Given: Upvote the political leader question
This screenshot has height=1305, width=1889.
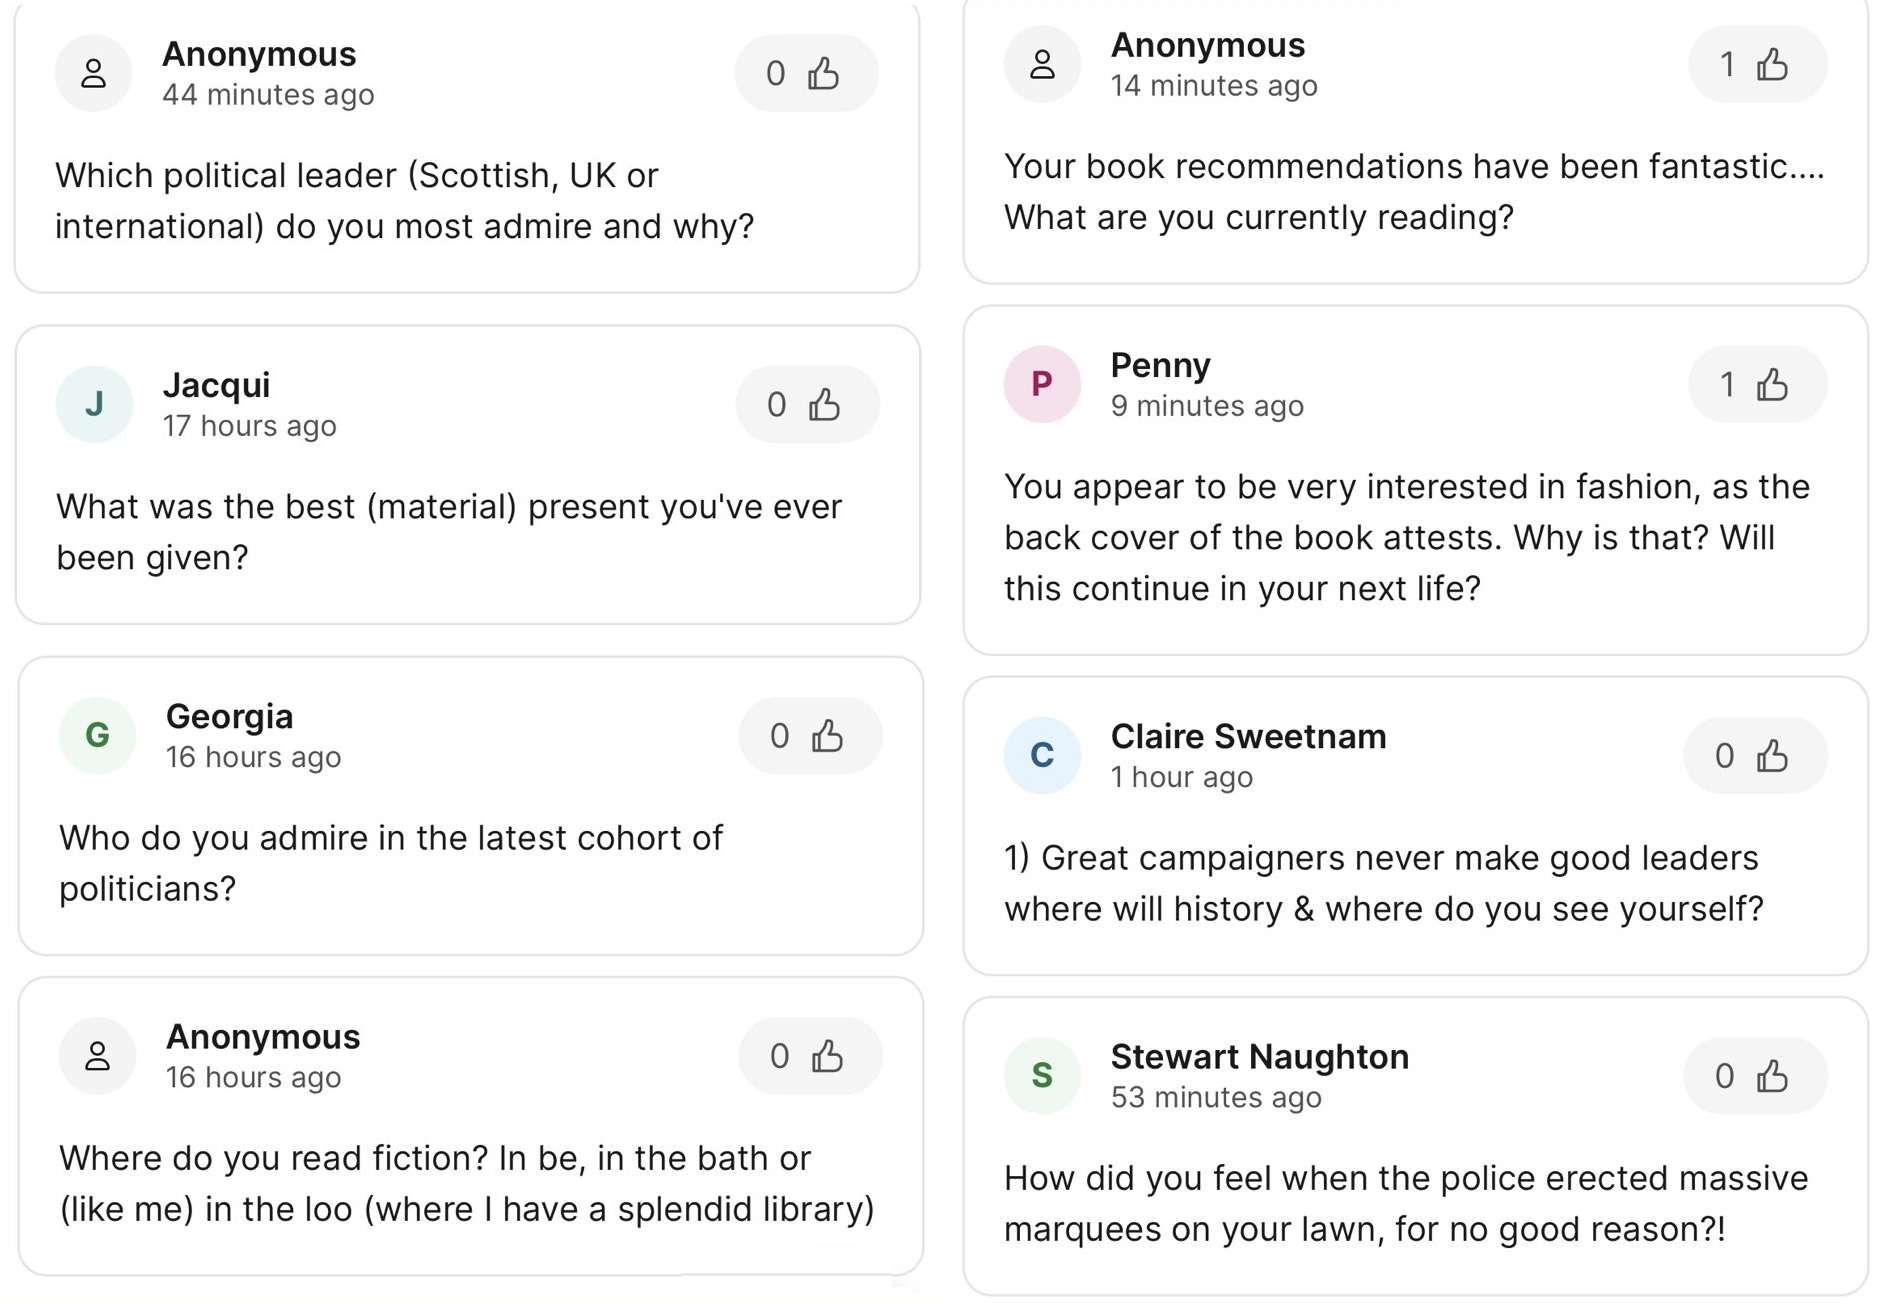Looking at the screenshot, I should click(806, 73).
